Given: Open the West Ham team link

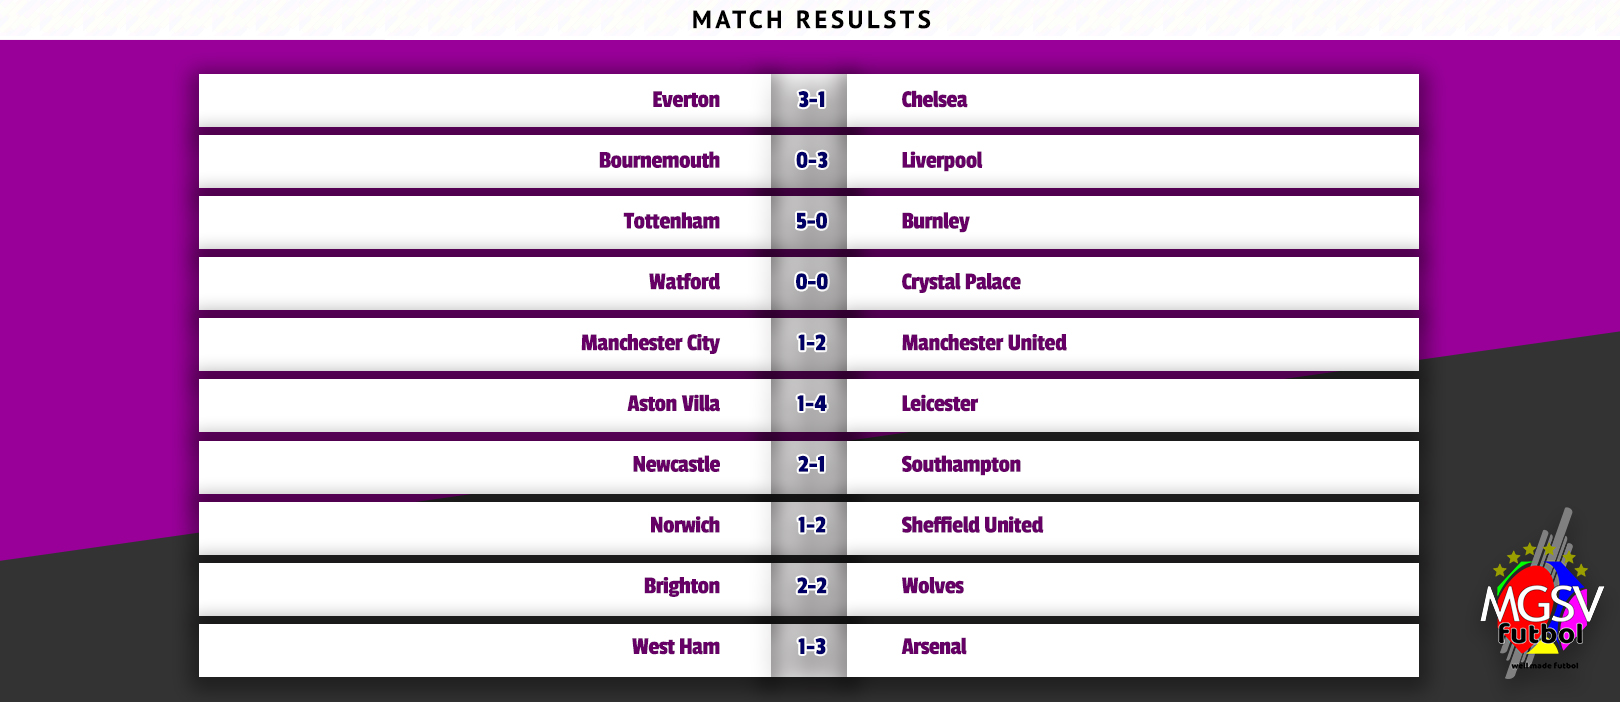Looking at the screenshot, I should pyautogui.click(x=675, y=647).
